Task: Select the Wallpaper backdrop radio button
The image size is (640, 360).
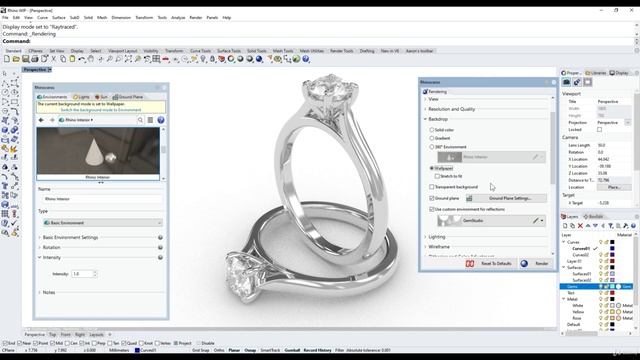Action: coord(431,168)
